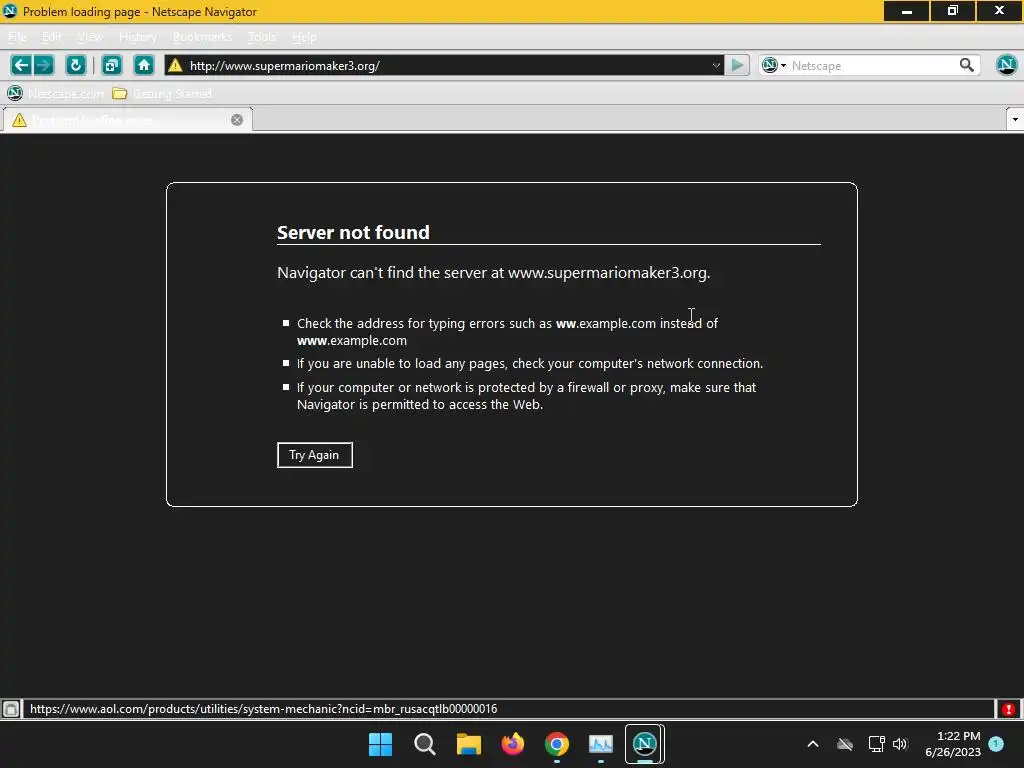
Task: Click the status bar page icon at left
Action: tap(11, 709)
